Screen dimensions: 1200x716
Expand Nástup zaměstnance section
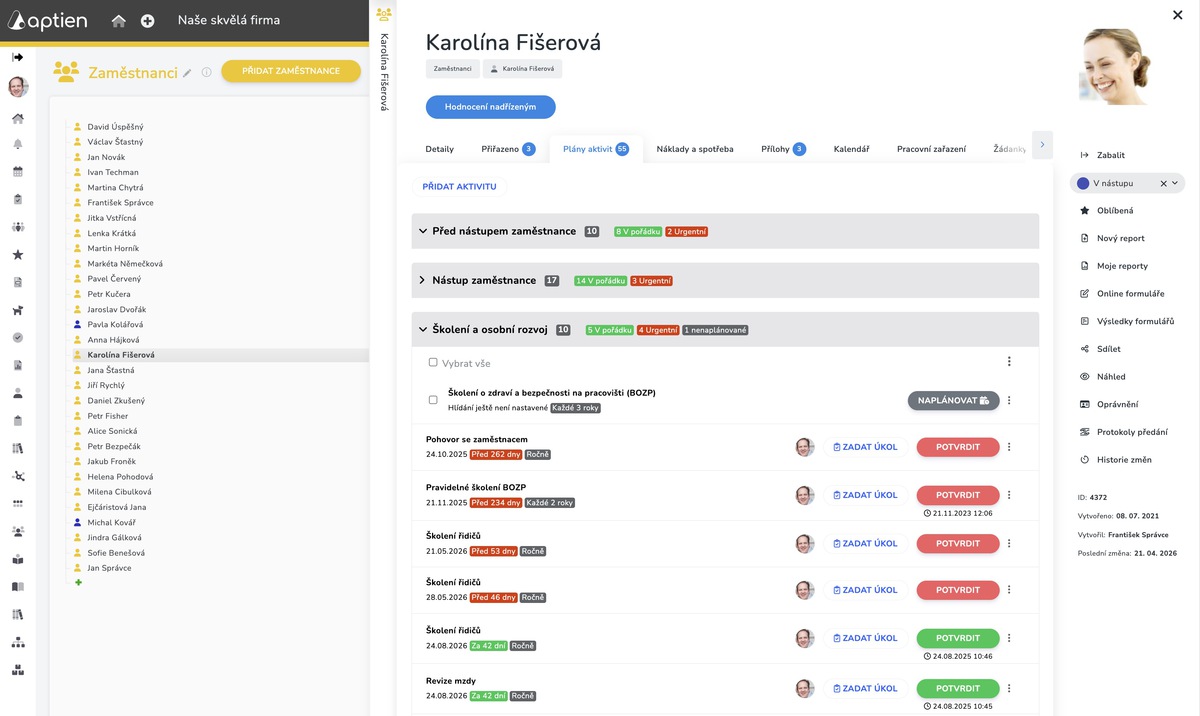click(x=725, y=281)
